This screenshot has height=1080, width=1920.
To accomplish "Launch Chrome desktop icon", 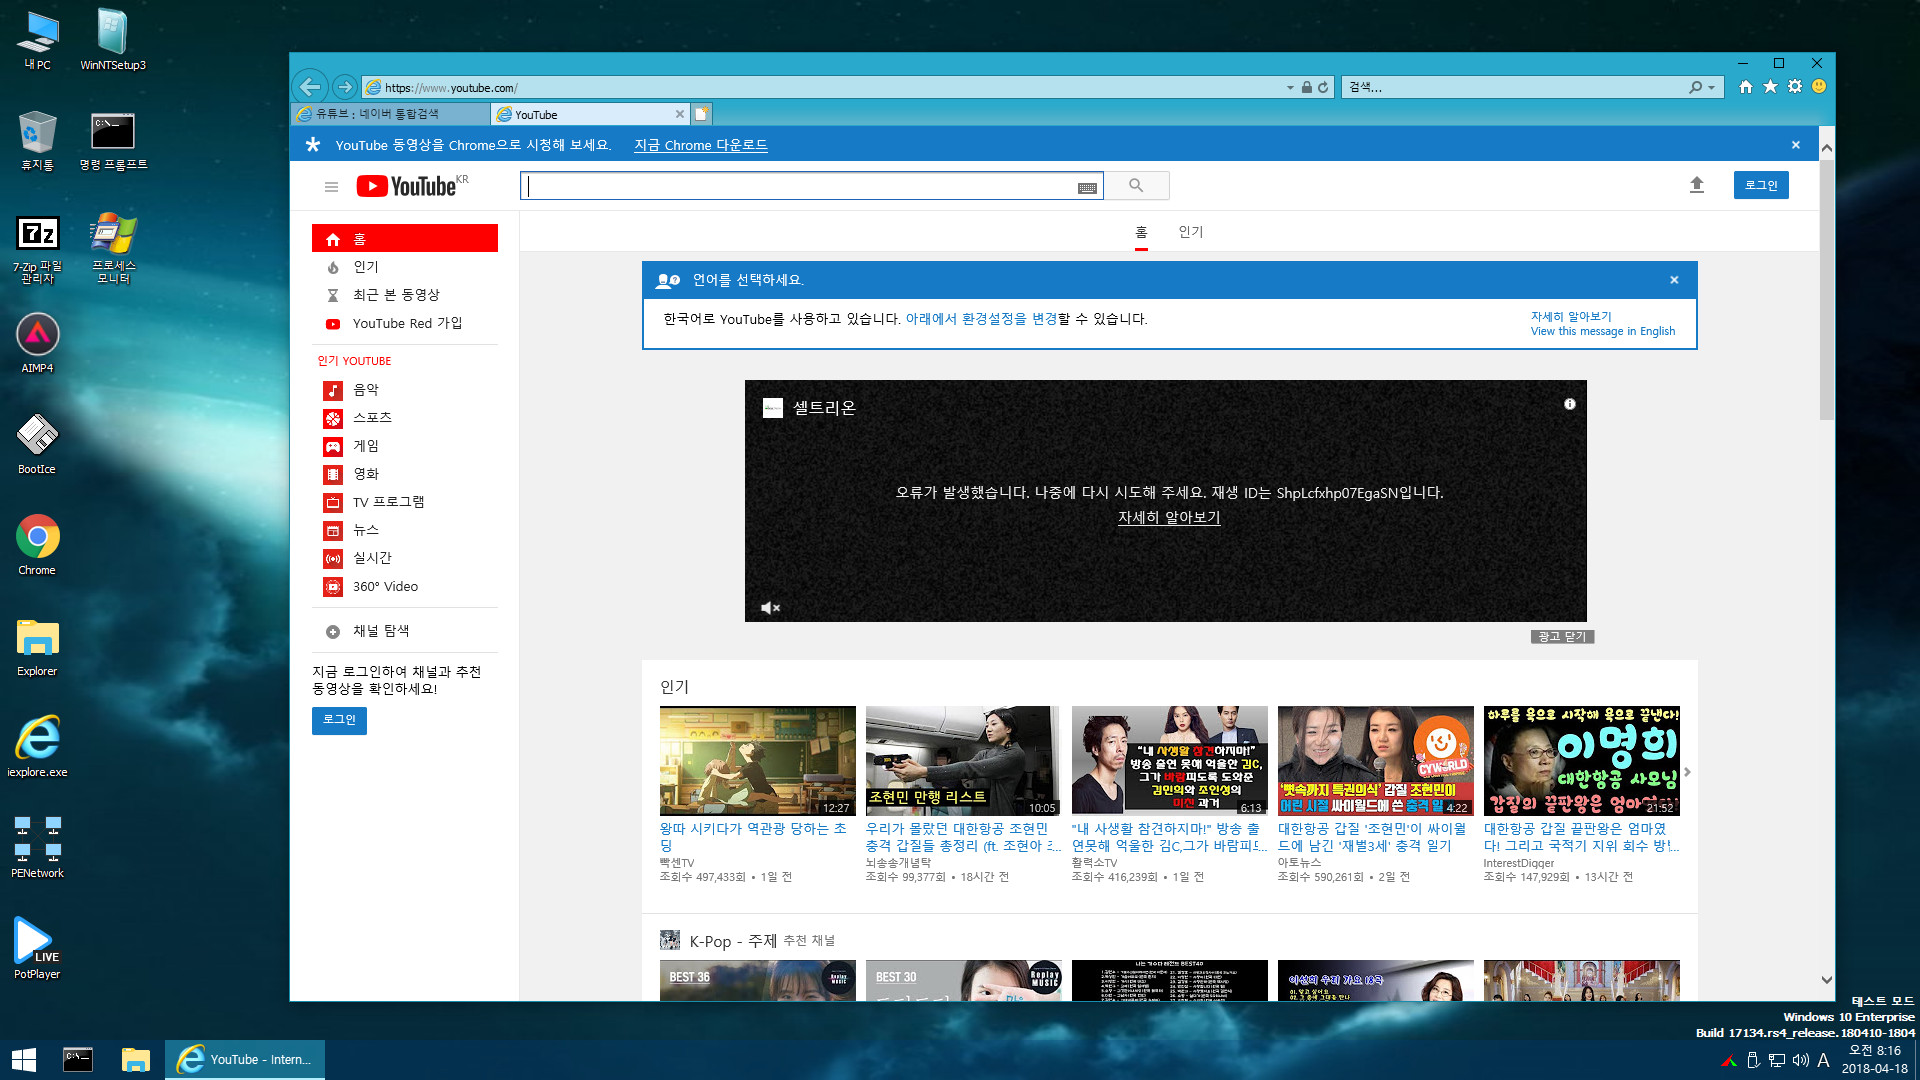I will pyautogui.click(x=37, y=545).
